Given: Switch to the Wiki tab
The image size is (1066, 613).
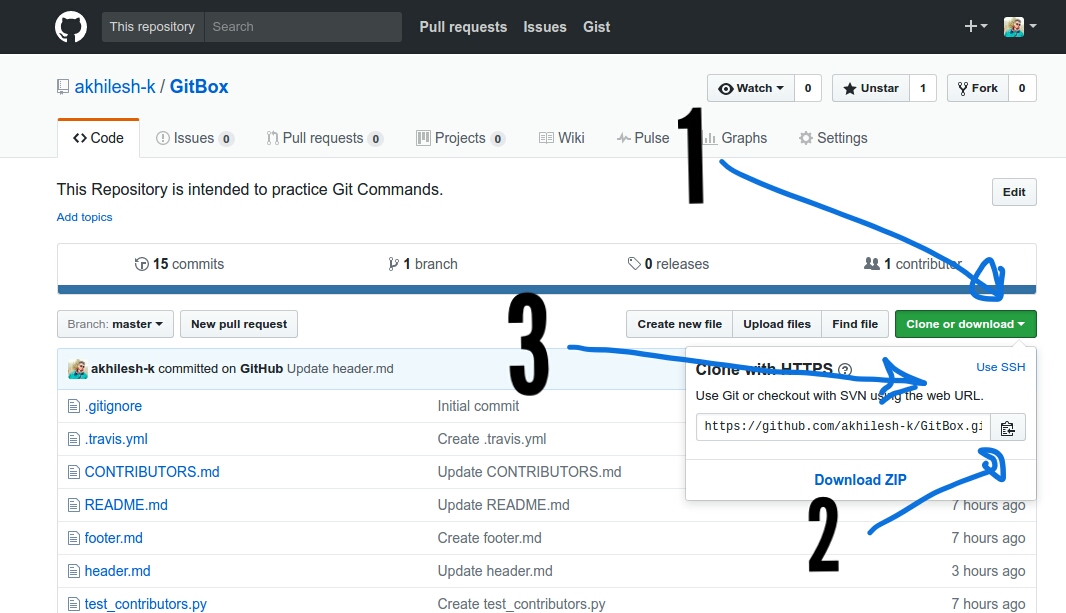Looking at the screenshot, I should coord(562,138).
